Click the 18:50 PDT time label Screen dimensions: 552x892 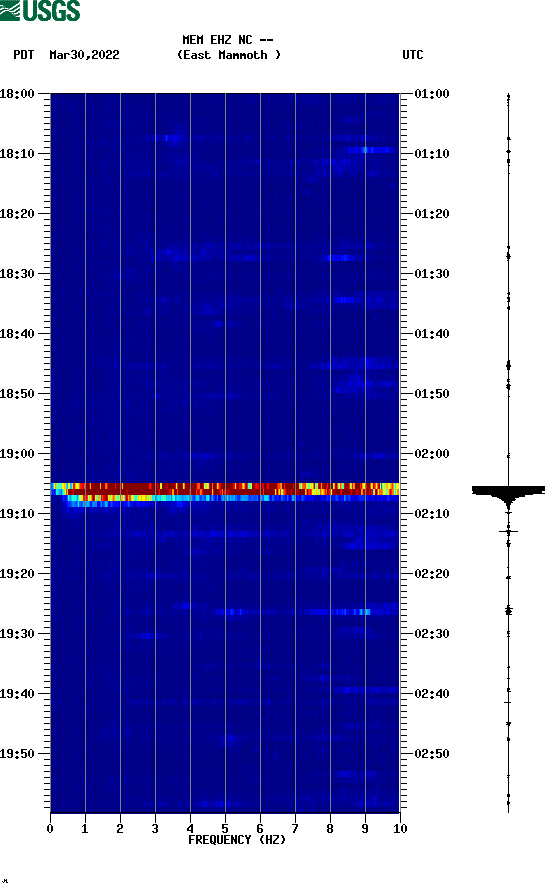(x=17, y=394)
